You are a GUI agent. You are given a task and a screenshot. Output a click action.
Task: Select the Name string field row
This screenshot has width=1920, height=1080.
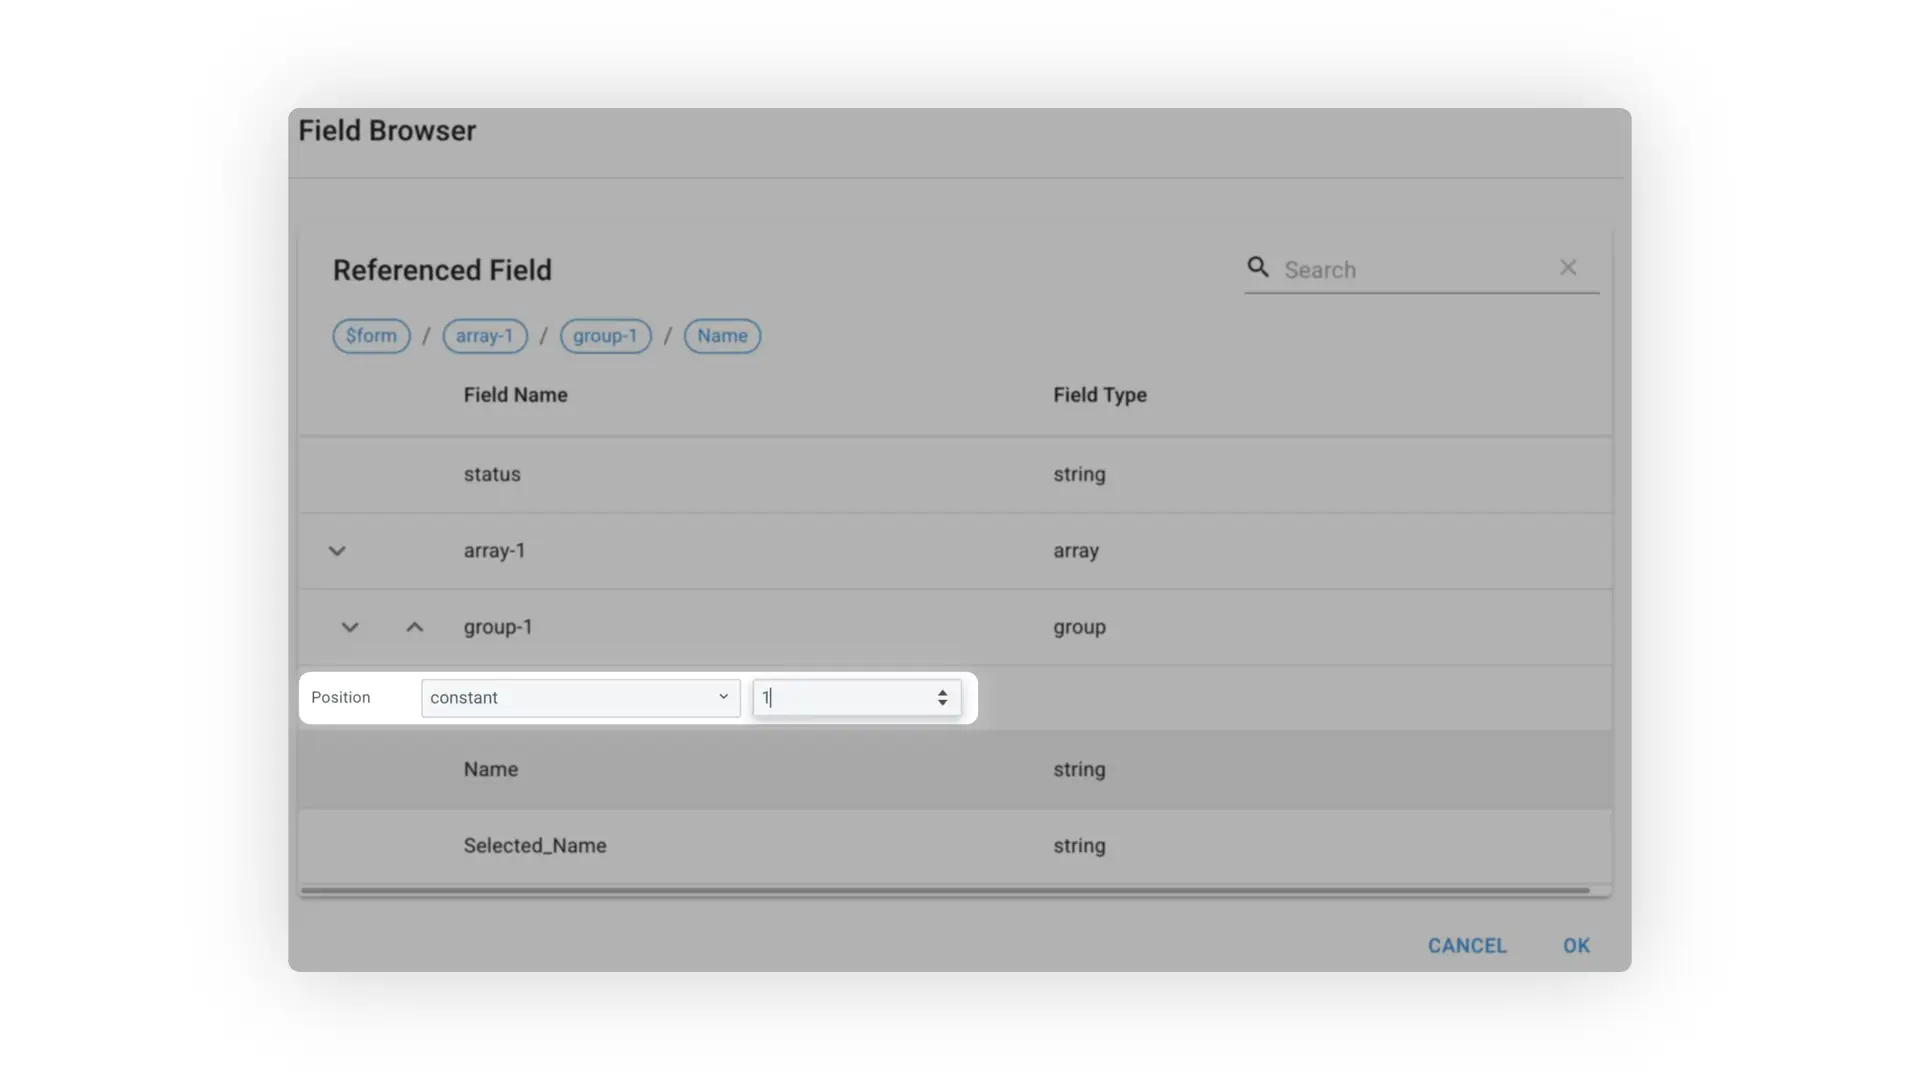click(x=700, y=769)
